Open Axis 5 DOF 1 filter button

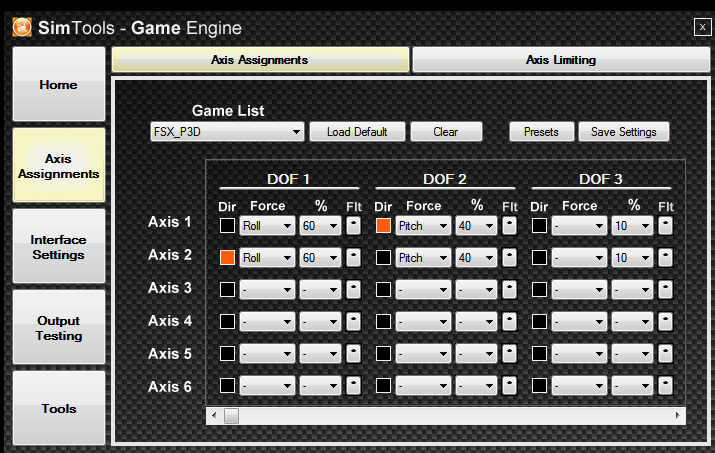353,354
